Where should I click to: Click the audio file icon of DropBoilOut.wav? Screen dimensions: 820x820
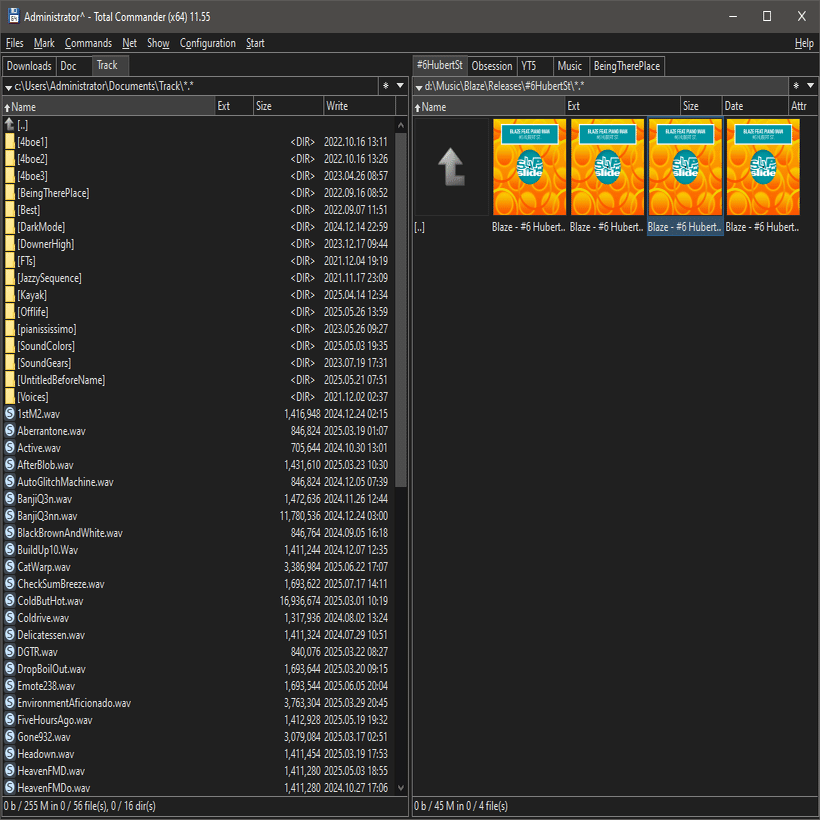pos(9,668)
